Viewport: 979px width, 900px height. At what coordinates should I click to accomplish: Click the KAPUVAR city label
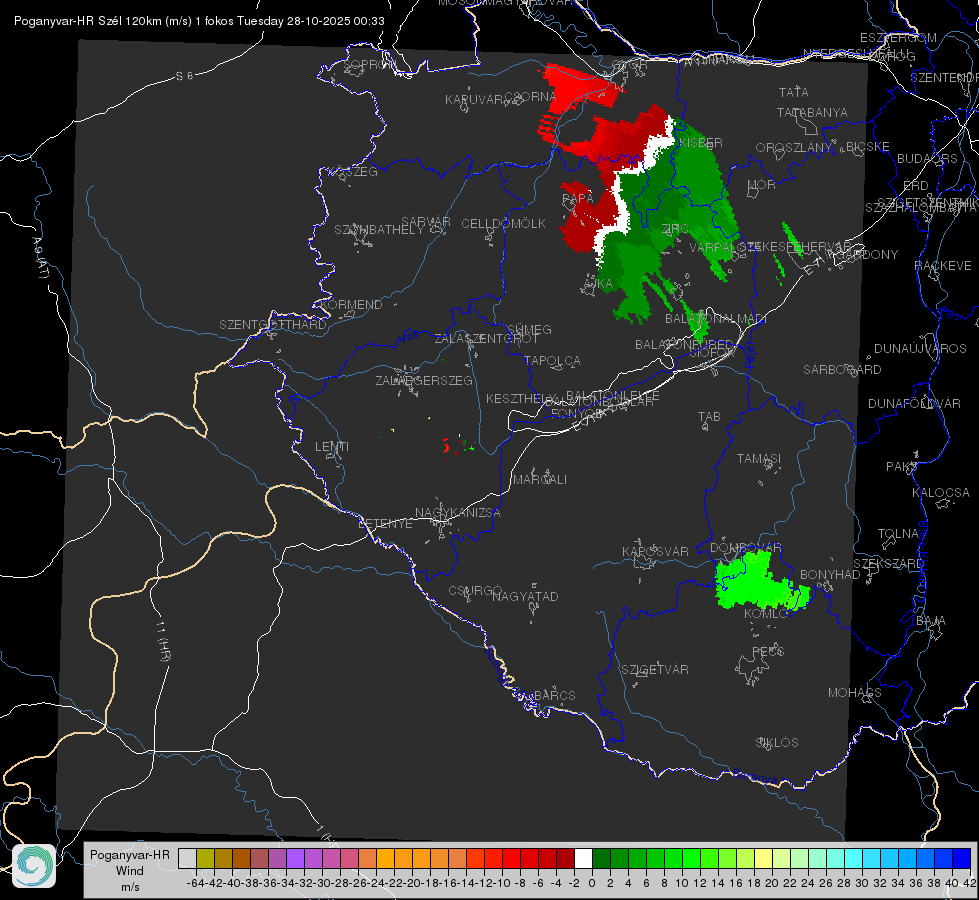point(474,100)
